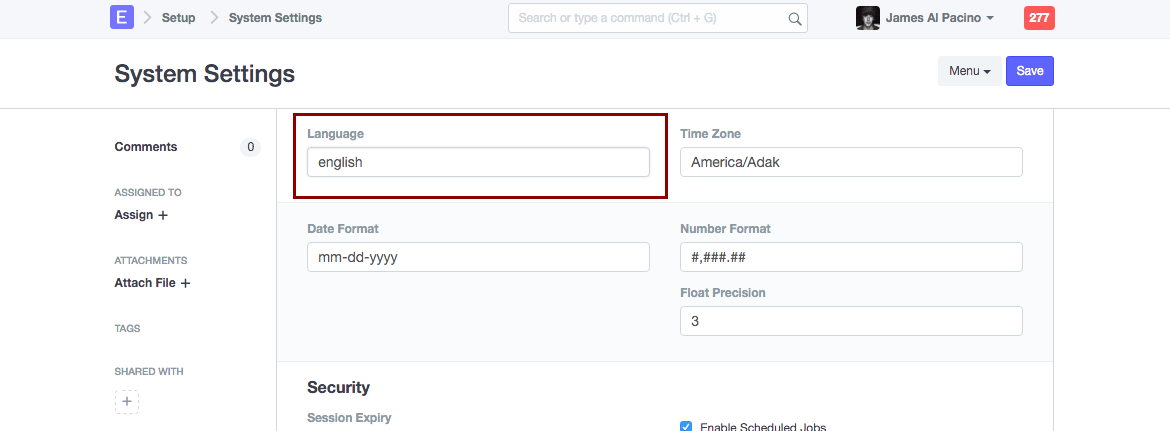Open the Time Zone America/Adak selector
The height and width of the screenshot is (431, 1170).
tap(851, 162)
